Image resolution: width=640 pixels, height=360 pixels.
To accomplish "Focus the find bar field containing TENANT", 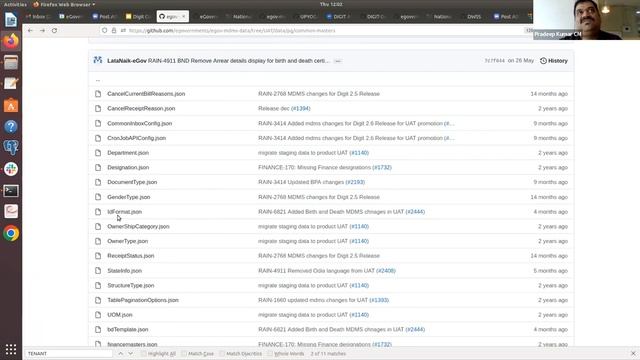I will pyautogui.click(x=69, y=353).
